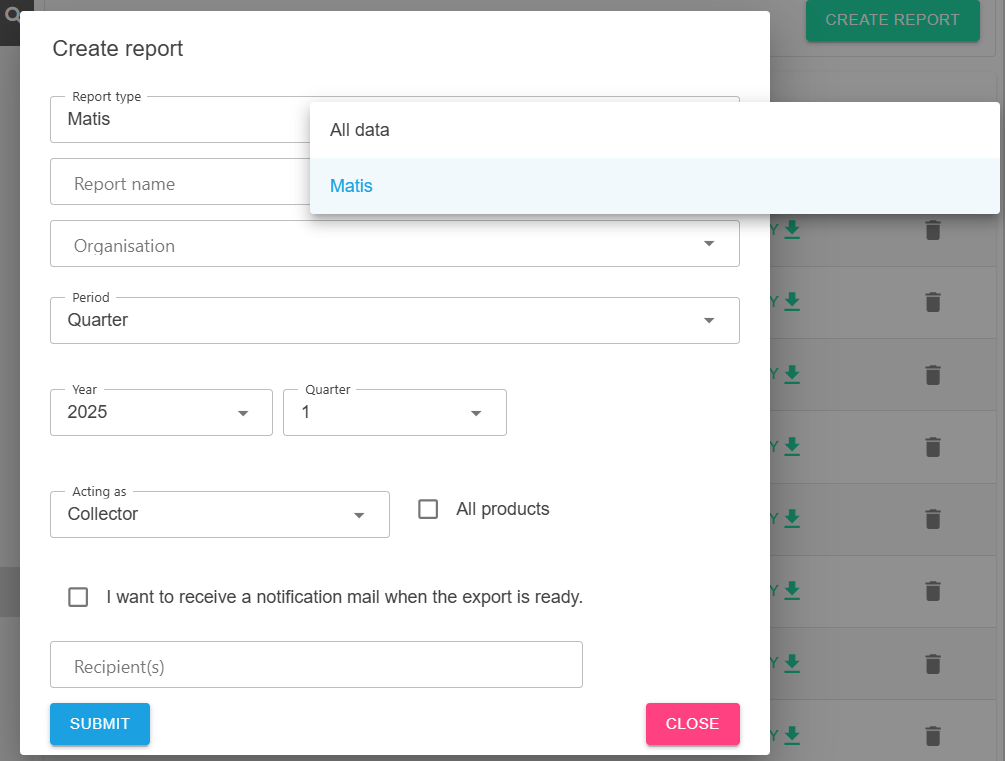Delete the report in the second row
The image size is (1005, 761).
(x=932, y=301)
